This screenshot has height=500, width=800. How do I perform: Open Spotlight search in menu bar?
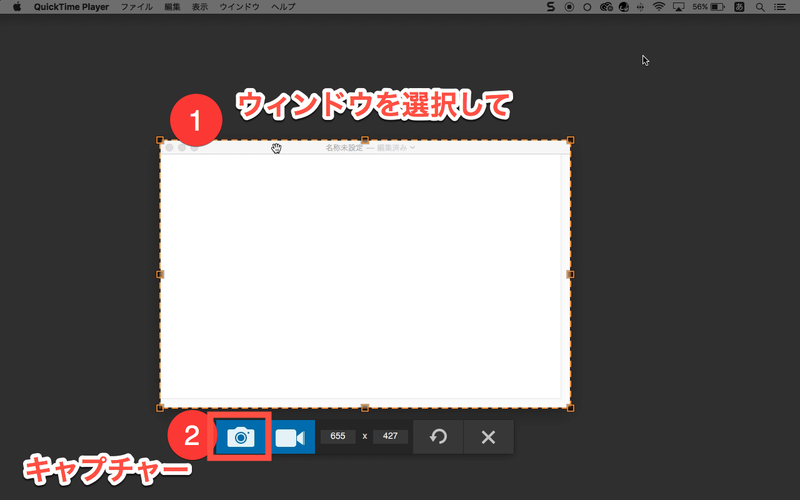coord(760,7)
